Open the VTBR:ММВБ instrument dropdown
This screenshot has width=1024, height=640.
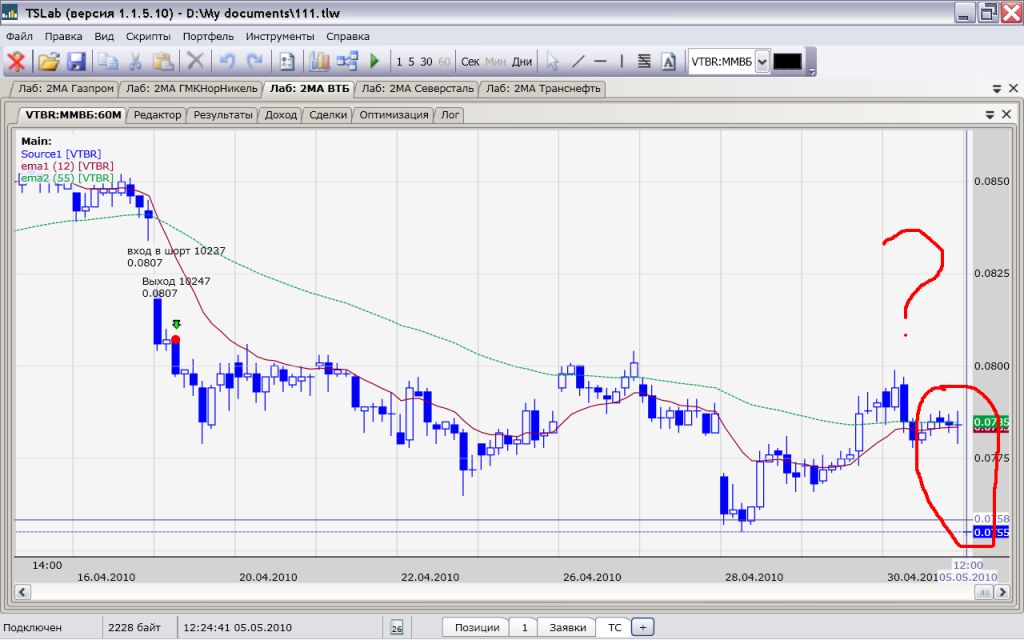click(762, 62)
